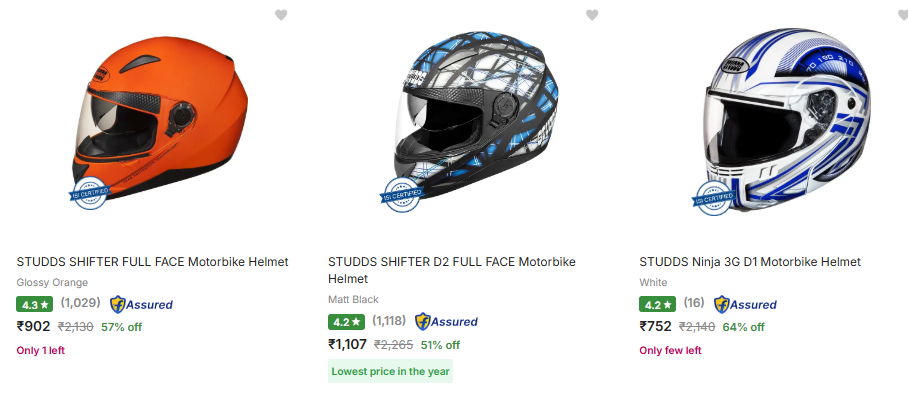Open STUDDS Ninja 3G D1 Motorbike Helmet link
908x394 pixels.
750,262
